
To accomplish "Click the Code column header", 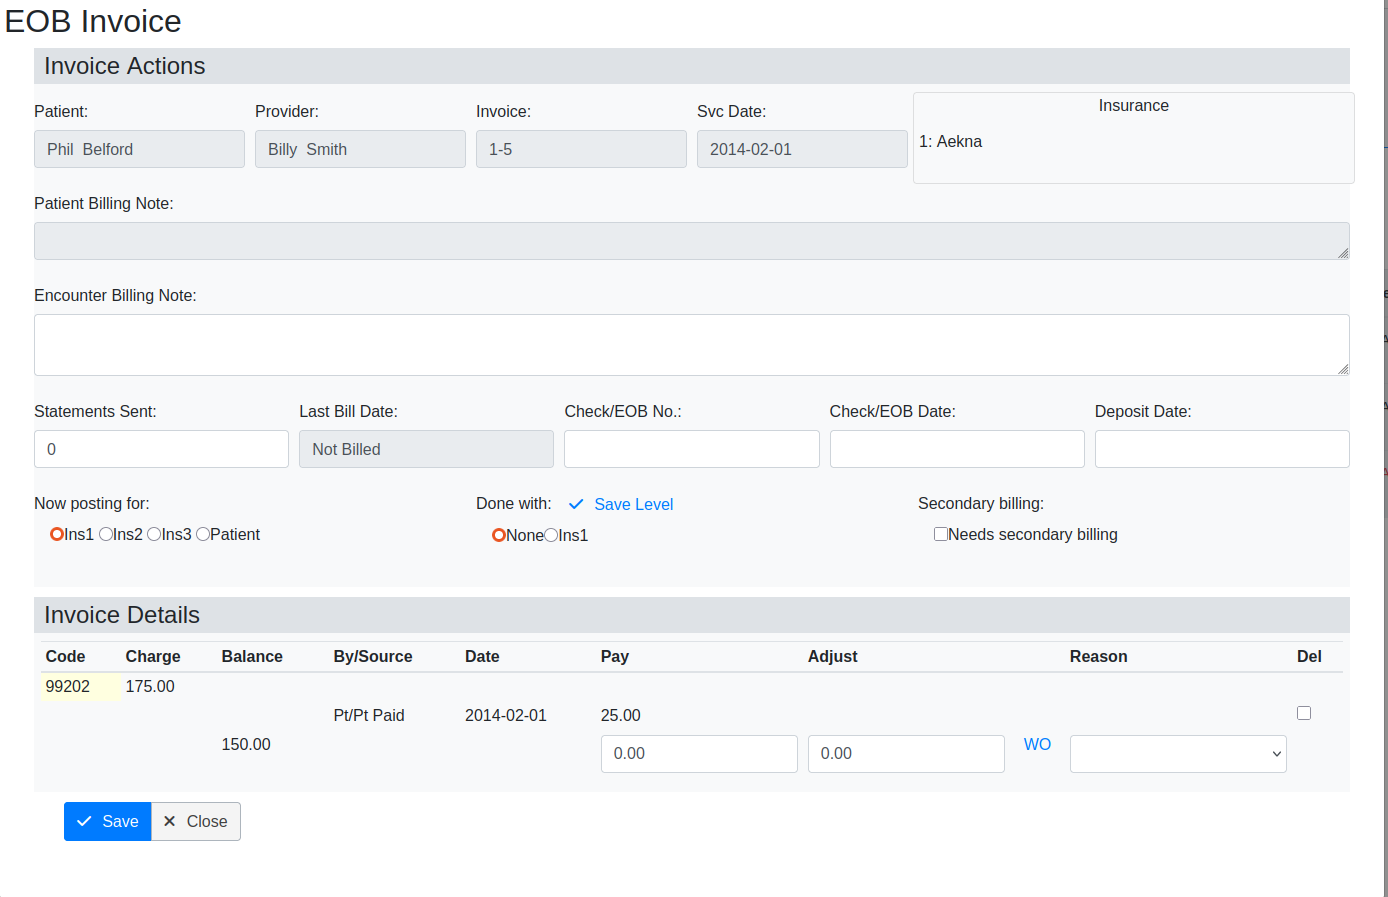I will 65,656.
